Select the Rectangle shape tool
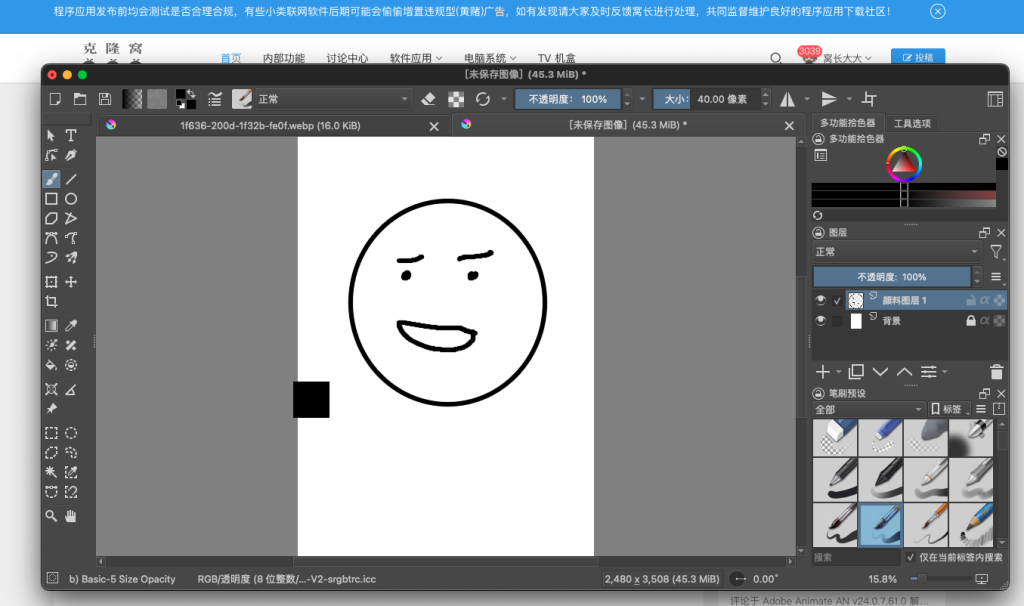Image resolution: width=1024 pixels, height=606 pixels. pyautogui.click(x=52, y=199)
